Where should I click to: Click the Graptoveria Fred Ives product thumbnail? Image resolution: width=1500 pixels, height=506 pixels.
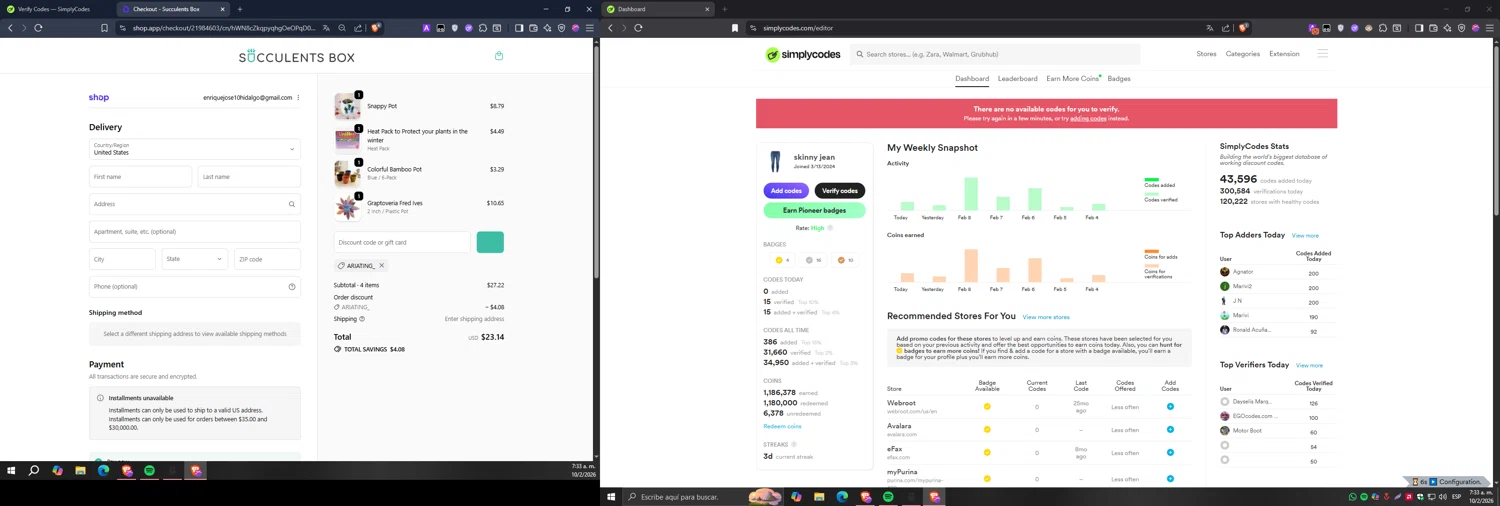pos(347,207)
